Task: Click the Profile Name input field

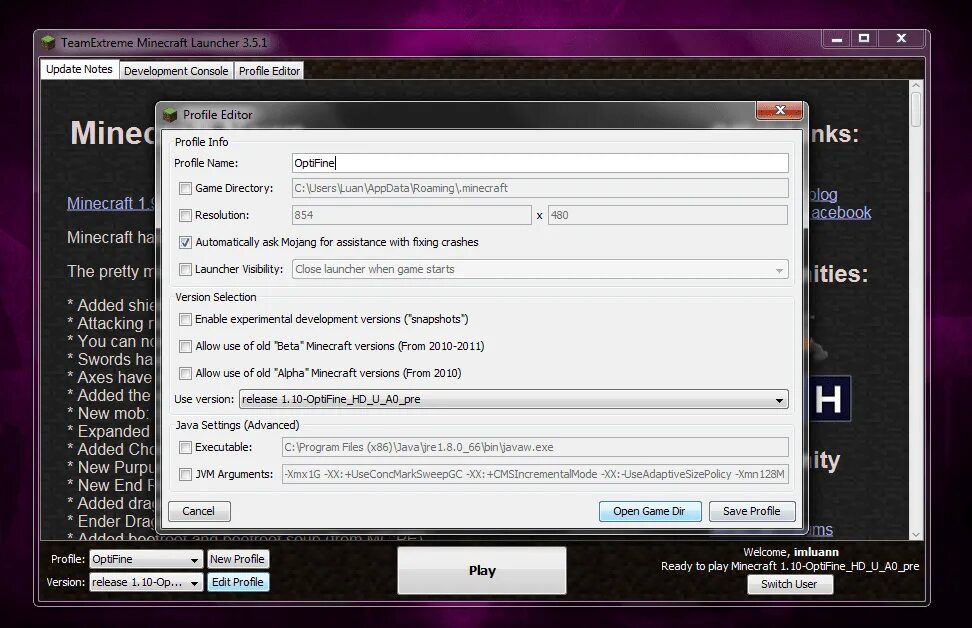Action: point(540,163)
